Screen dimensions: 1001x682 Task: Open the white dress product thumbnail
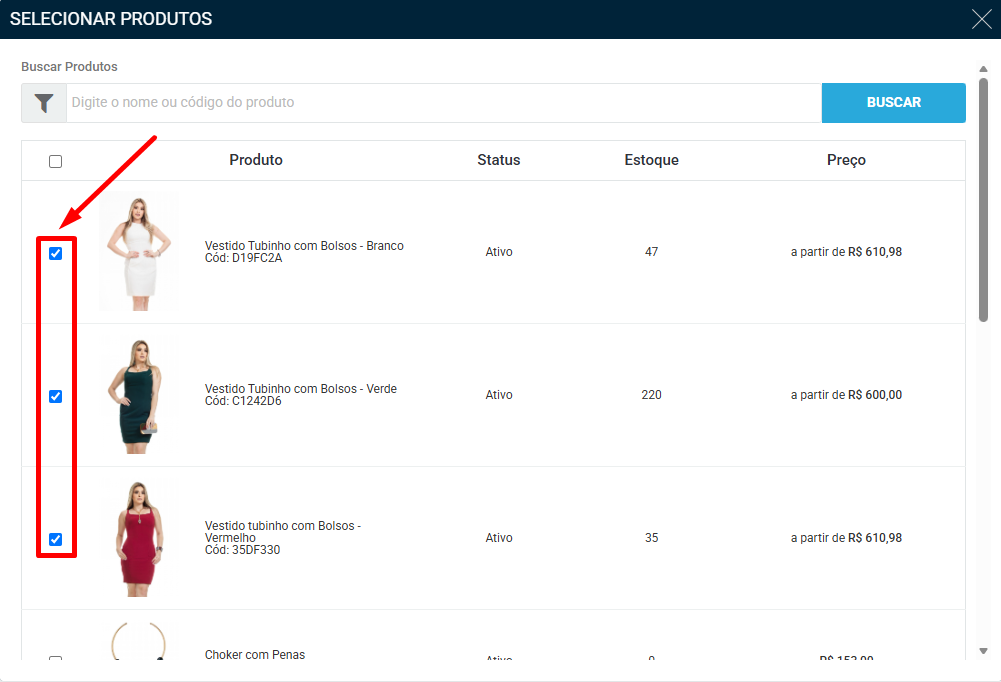pos(139,252)
